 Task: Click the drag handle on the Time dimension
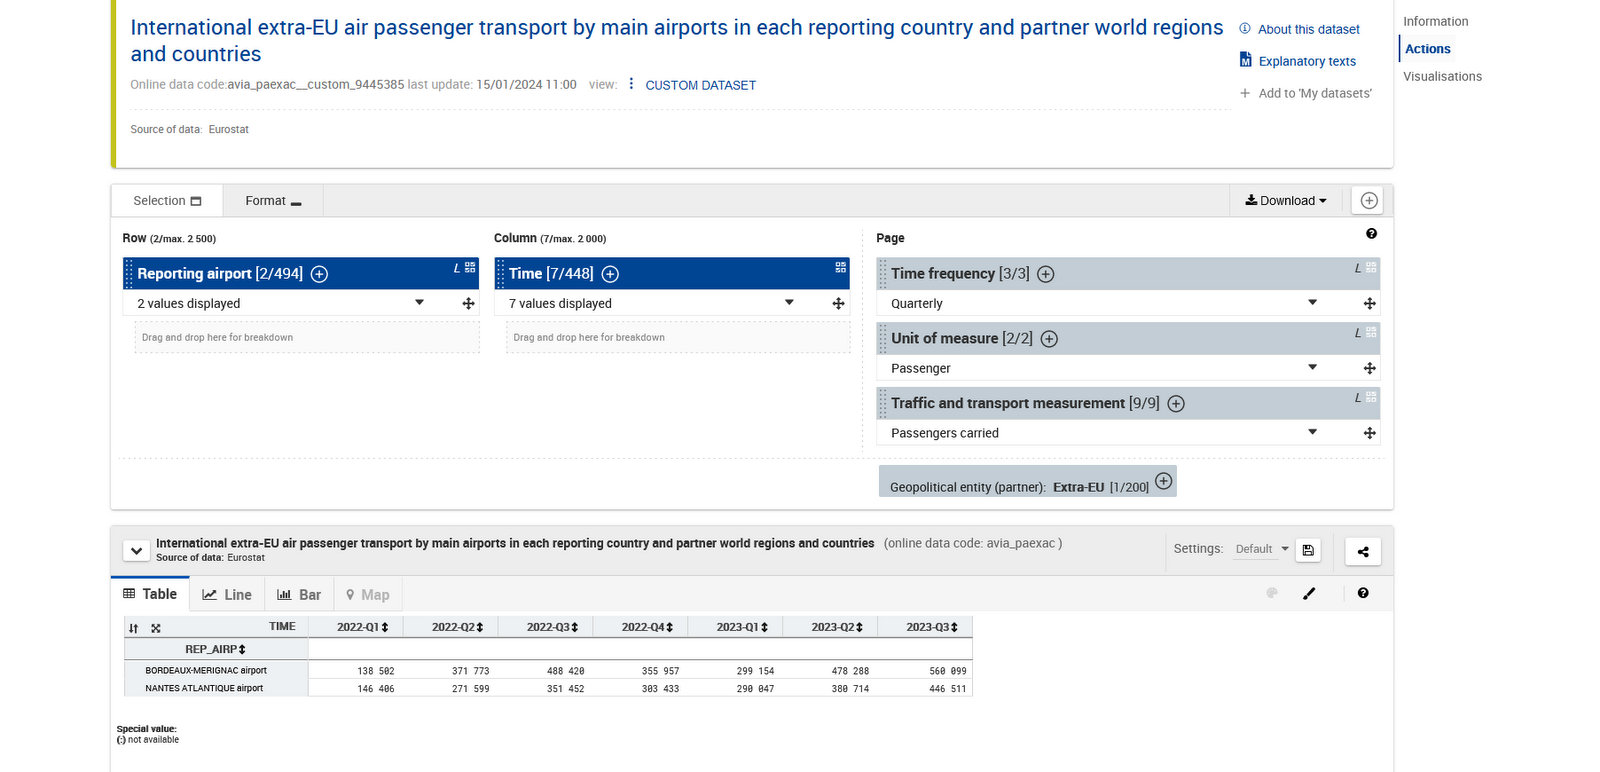coord(500,274)
